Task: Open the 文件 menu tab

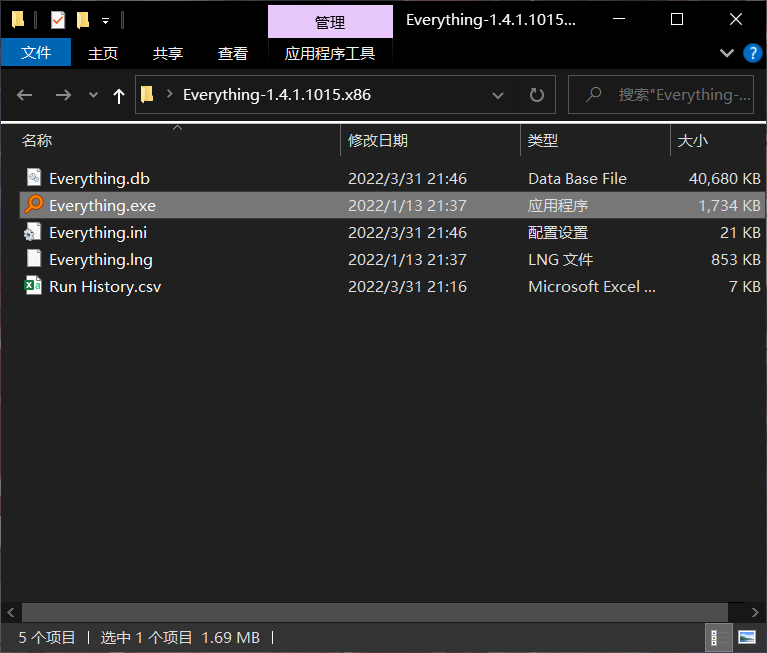Action: tap(36, 52)
